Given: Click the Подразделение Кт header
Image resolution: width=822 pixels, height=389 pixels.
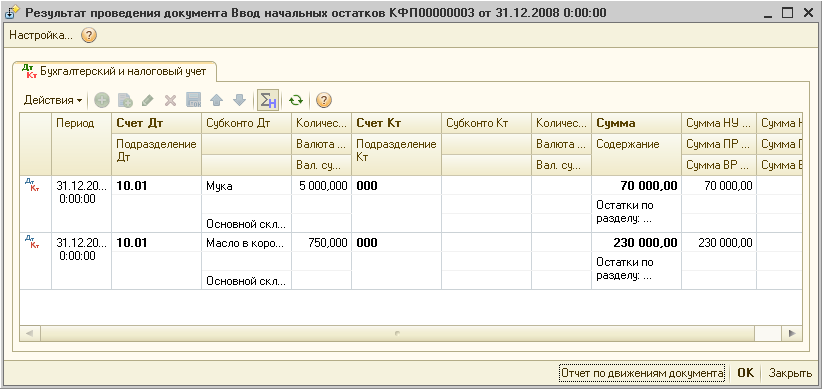Looking at the screenshot, I should (397, 154).
